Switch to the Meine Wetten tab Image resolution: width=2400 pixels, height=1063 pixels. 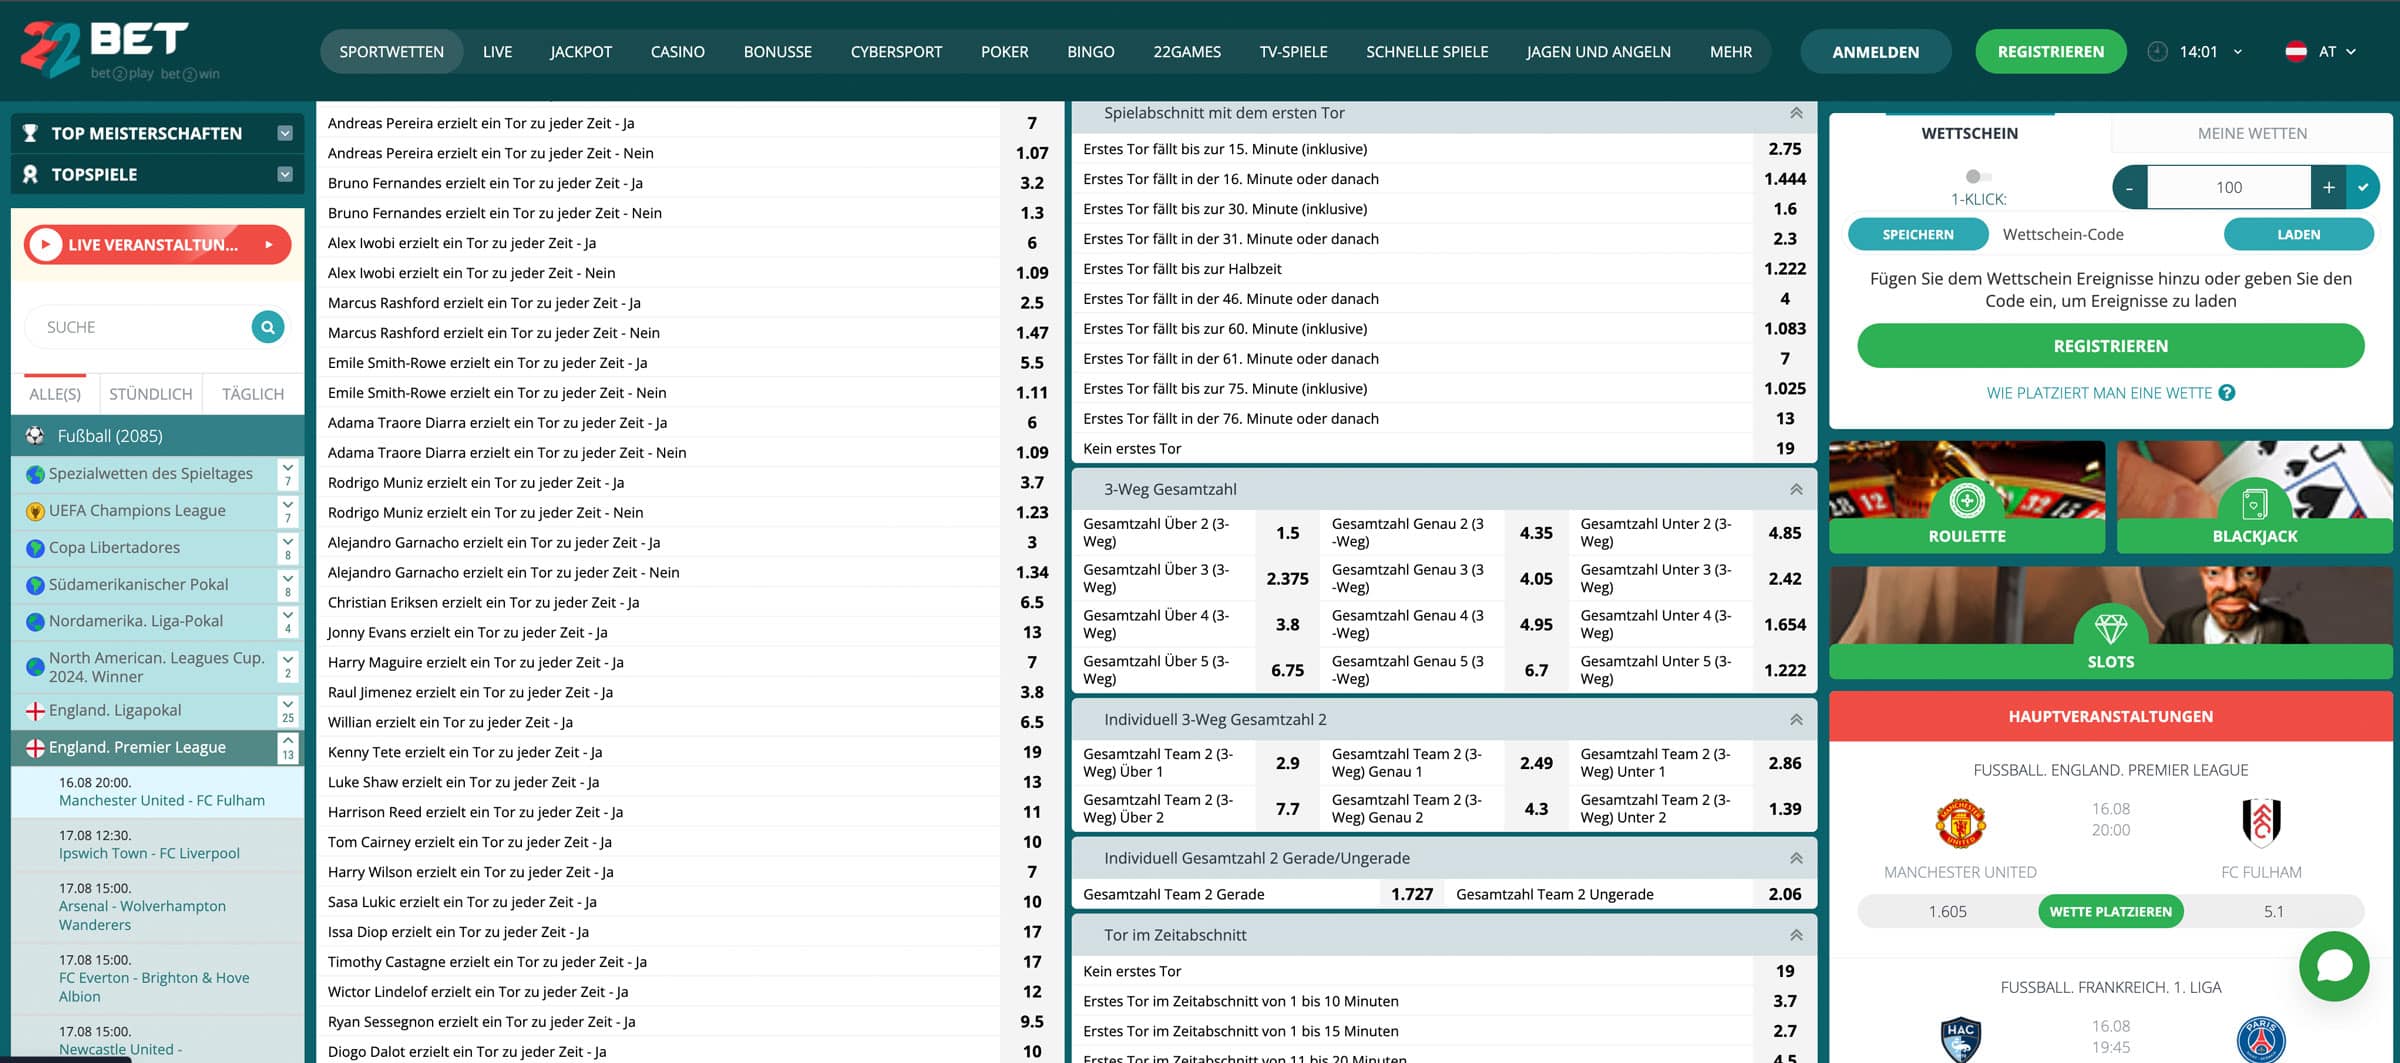2252,133
